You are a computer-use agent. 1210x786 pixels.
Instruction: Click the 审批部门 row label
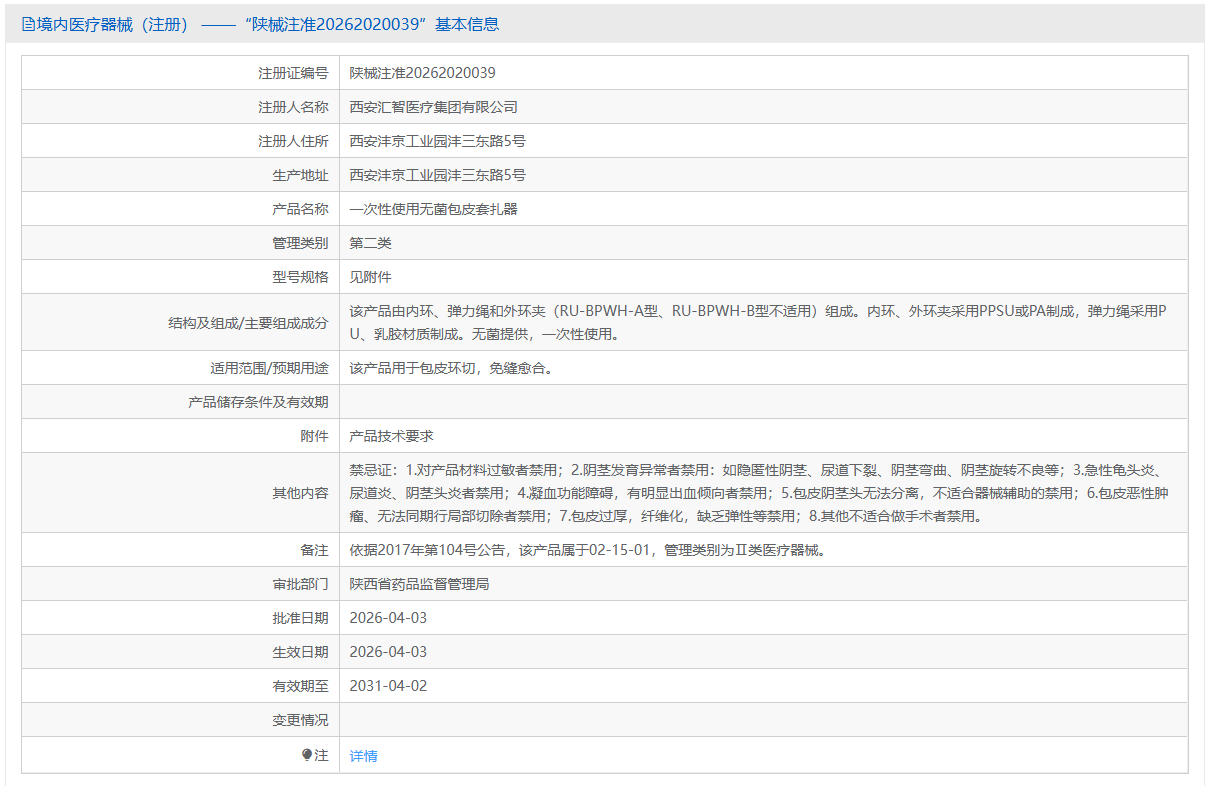[x=300, y=584]
